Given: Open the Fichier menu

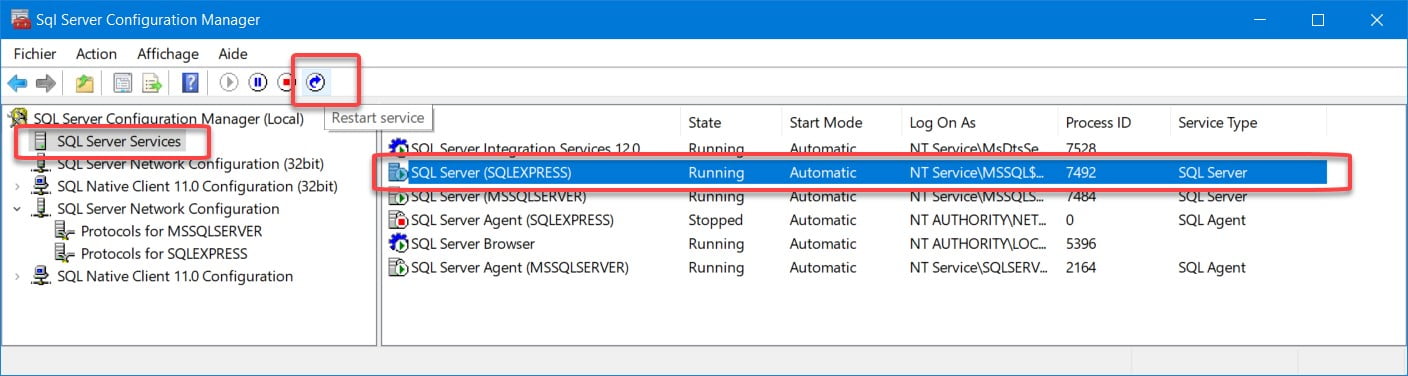Looking at the screenshot, I should point(35,54).
